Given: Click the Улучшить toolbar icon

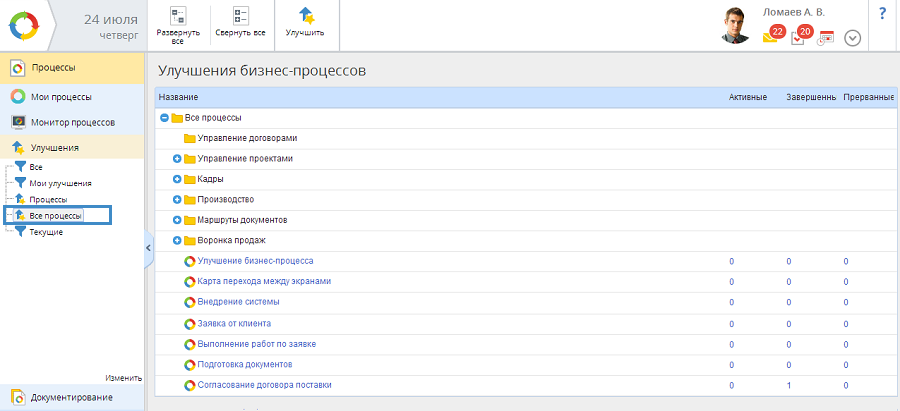Looking at the screenshot, I should (x=304, y=17).
